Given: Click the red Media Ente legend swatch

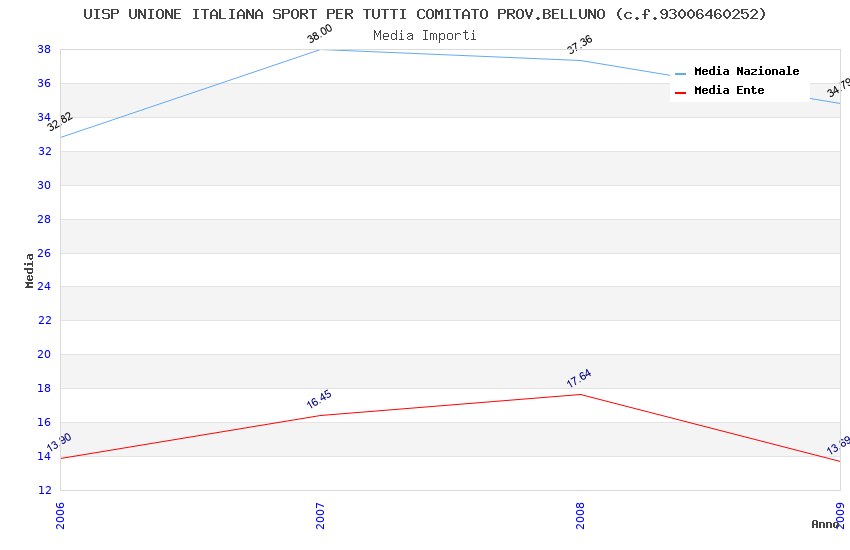Looking at the screenshot, I should coord(680,93).
